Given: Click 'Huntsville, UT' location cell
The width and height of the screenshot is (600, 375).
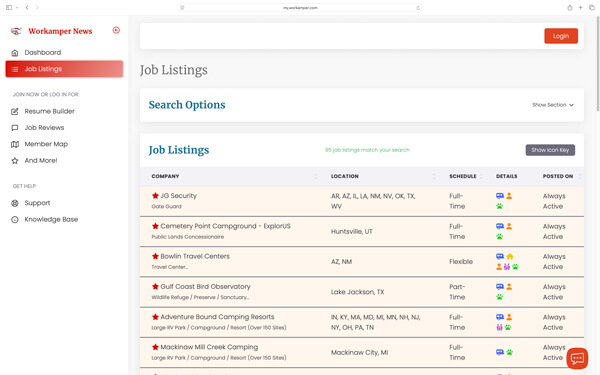Looking at the screenshot, I should click(x=351, y=232).
